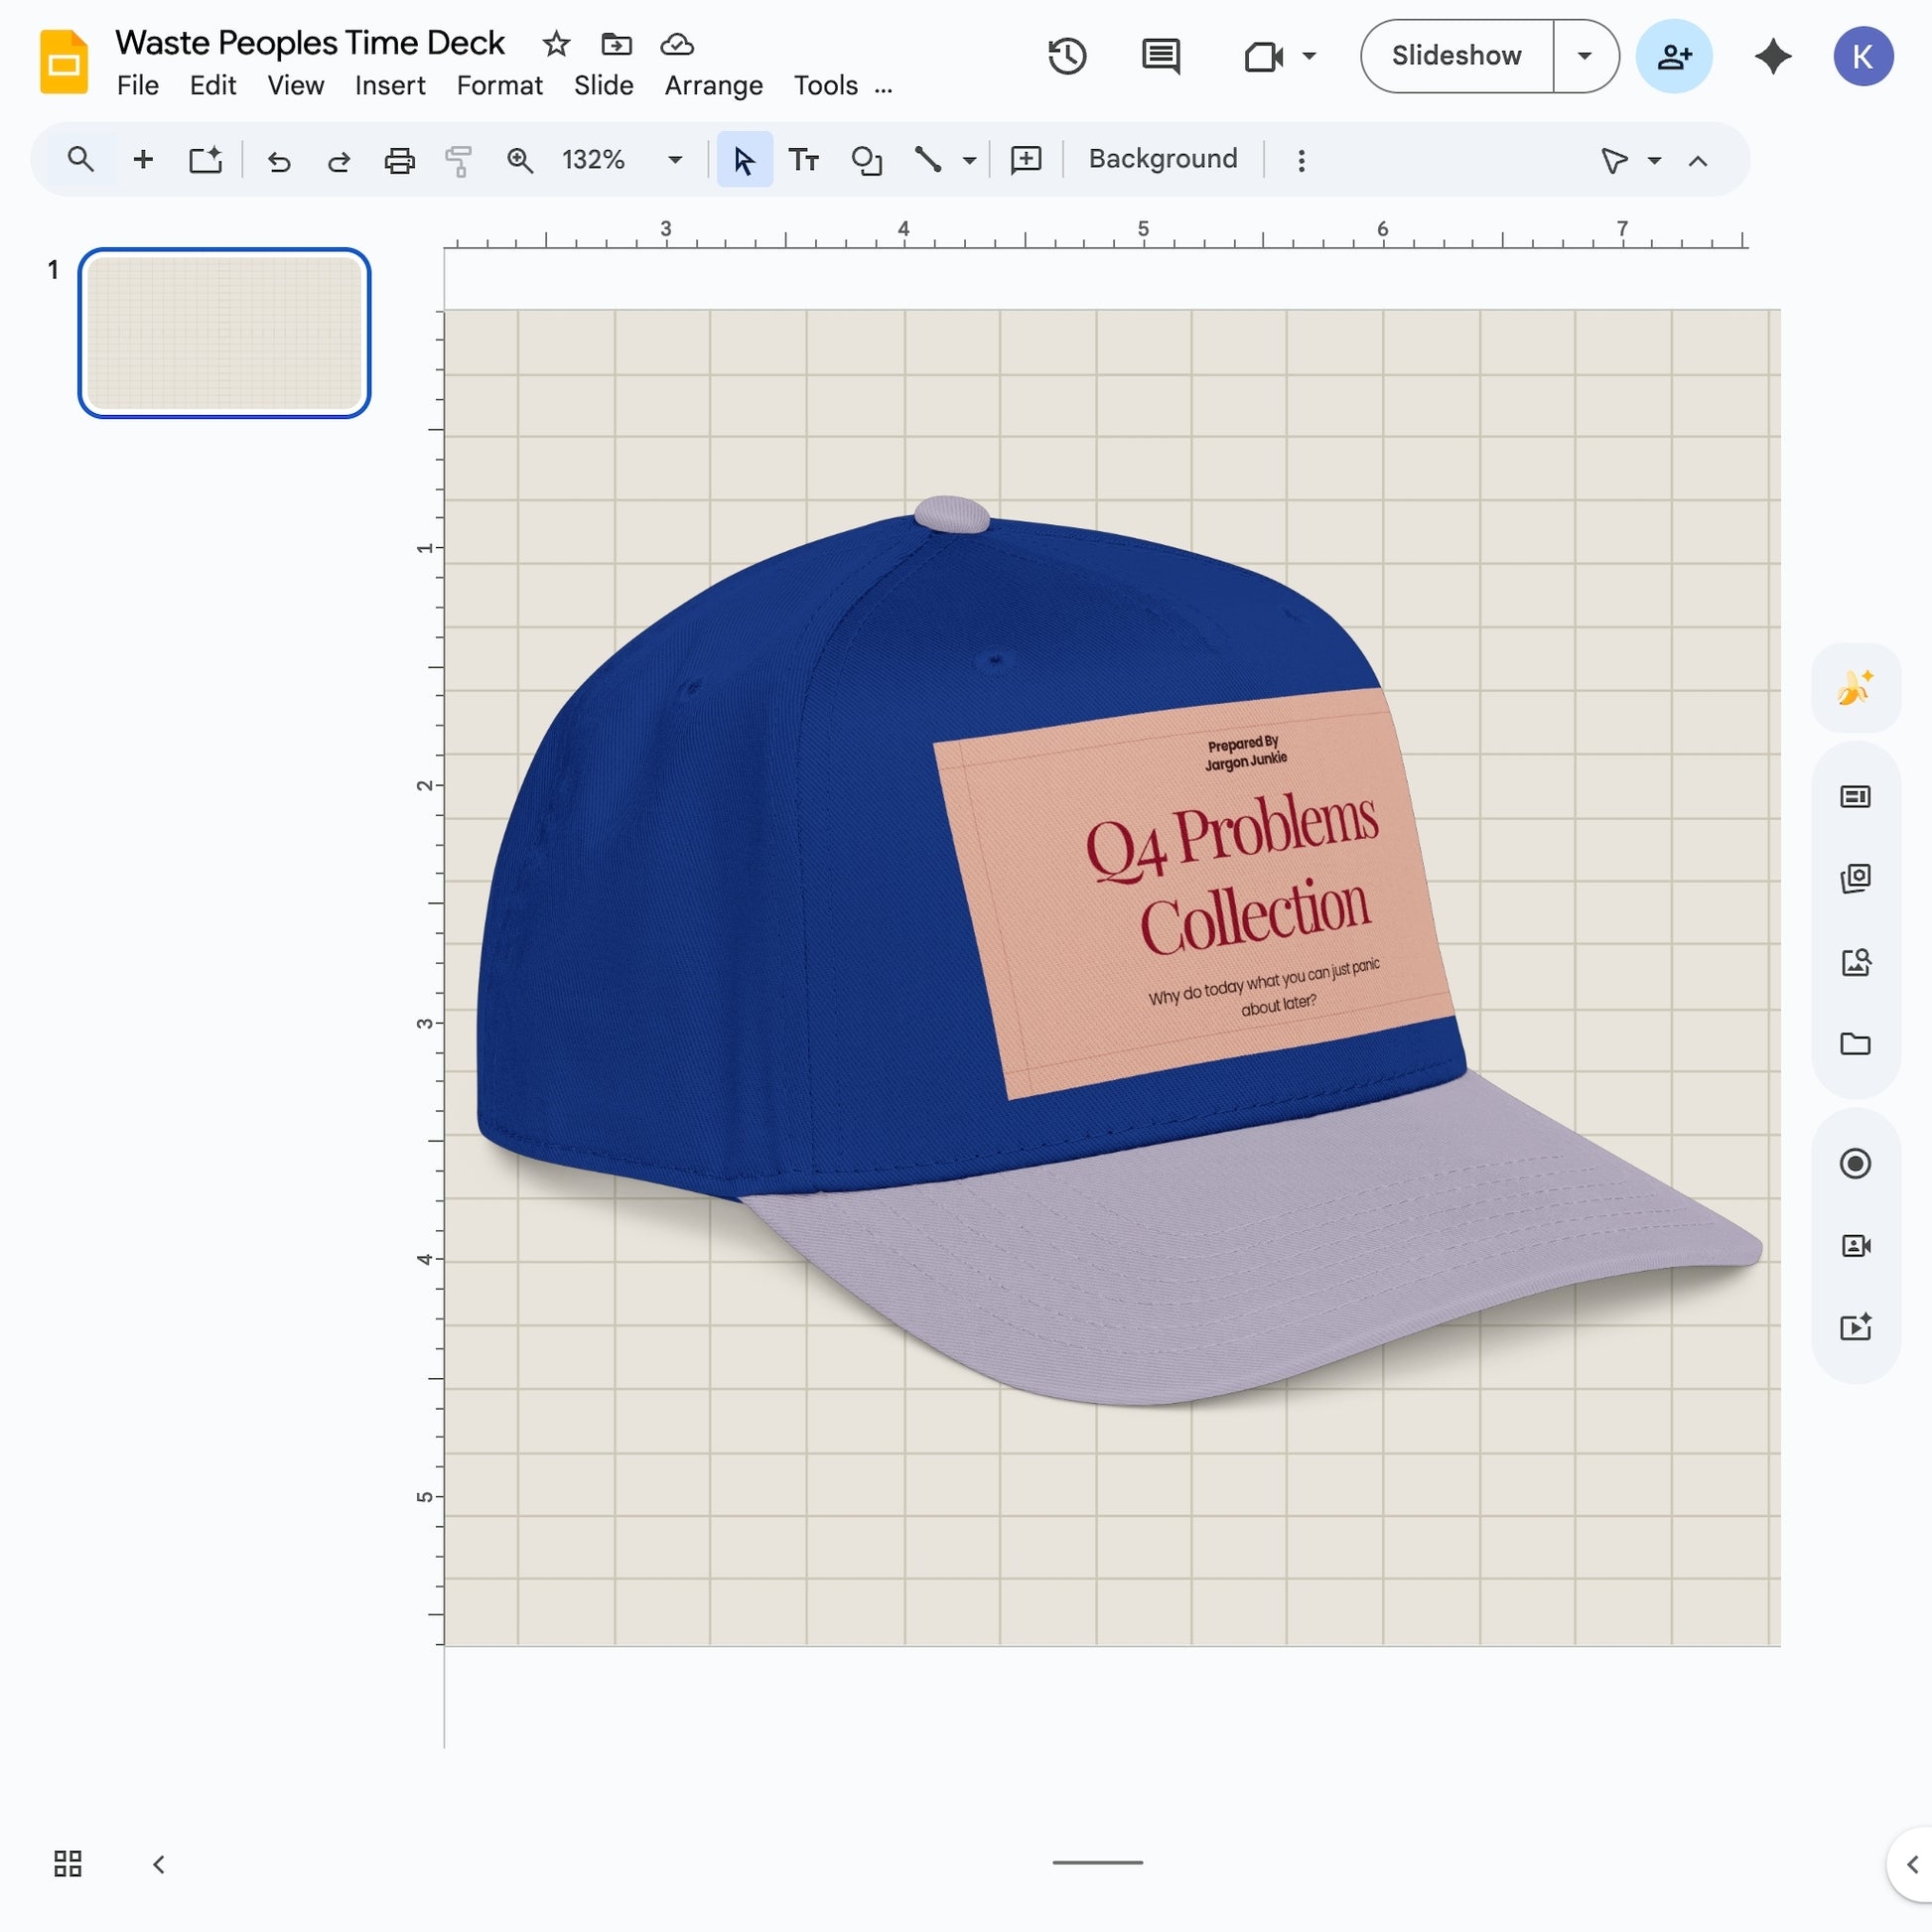Move document to a folder icon
This screenshot has height=1932, width=1932.
click(x=616, y=44)
